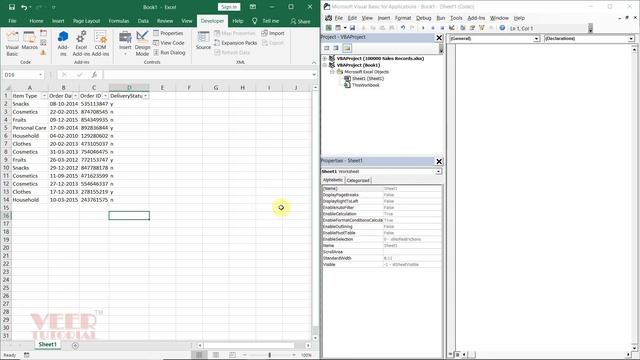Click the Reset stop icon in VBA toolbar
Image resolution: width=640 pixels, height=360 pixels.
442,28
